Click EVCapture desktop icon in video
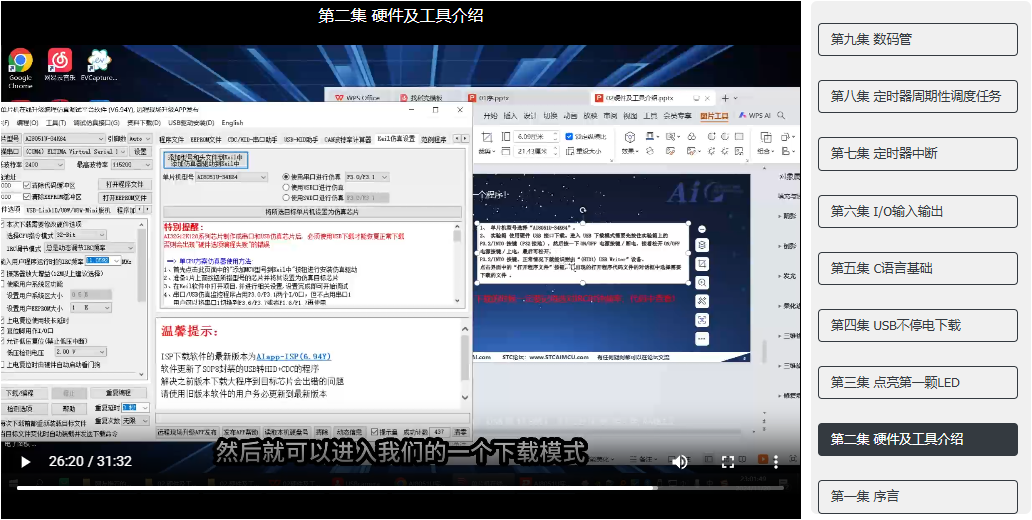 [x=99, y=65]
